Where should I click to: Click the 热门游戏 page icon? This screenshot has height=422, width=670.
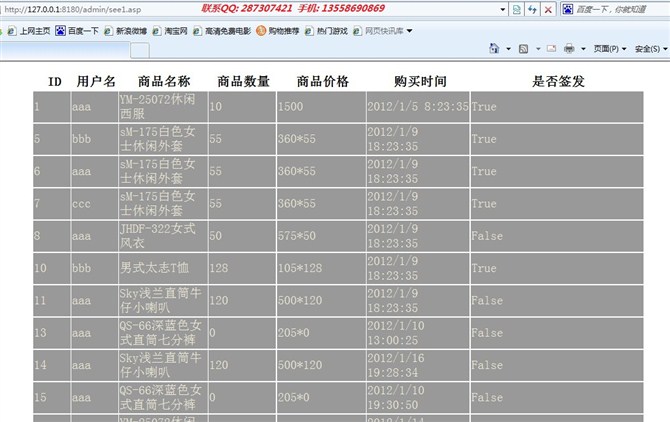(309, 31)
